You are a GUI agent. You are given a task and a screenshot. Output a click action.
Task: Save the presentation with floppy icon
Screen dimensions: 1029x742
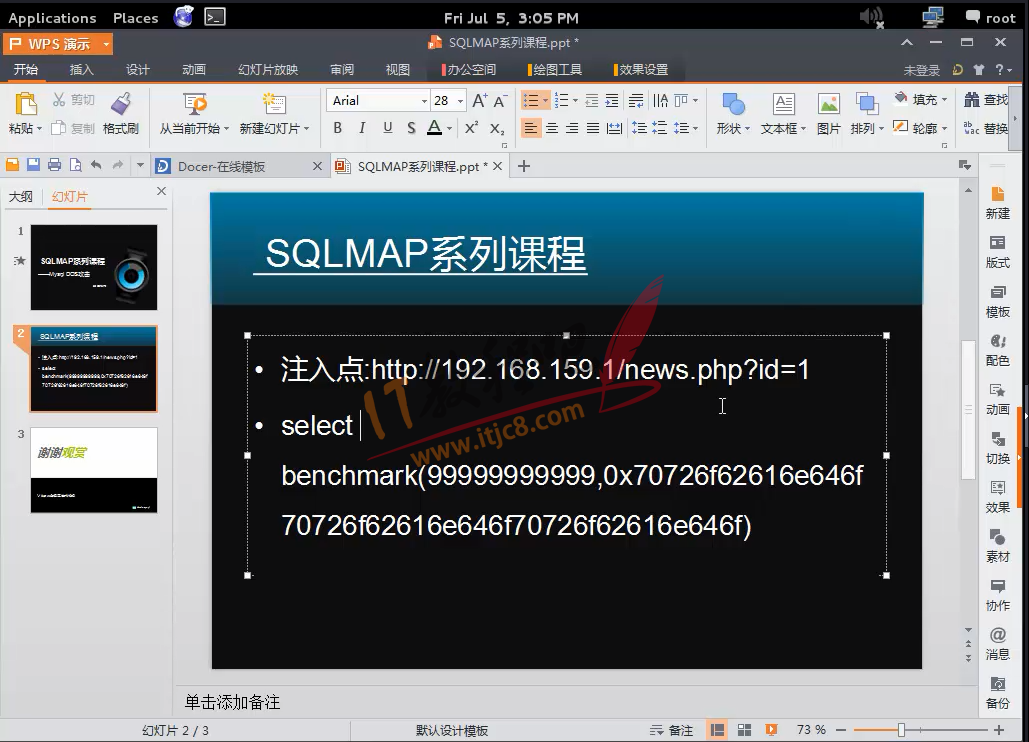pyautogui.click(x=33, y=165)
